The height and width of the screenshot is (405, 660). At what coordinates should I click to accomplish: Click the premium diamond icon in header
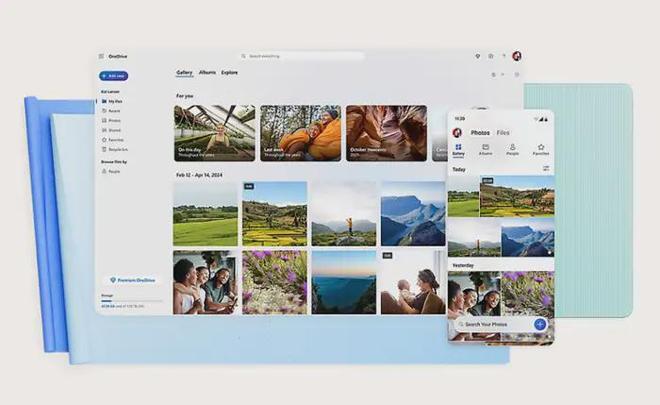coord(476,56)
